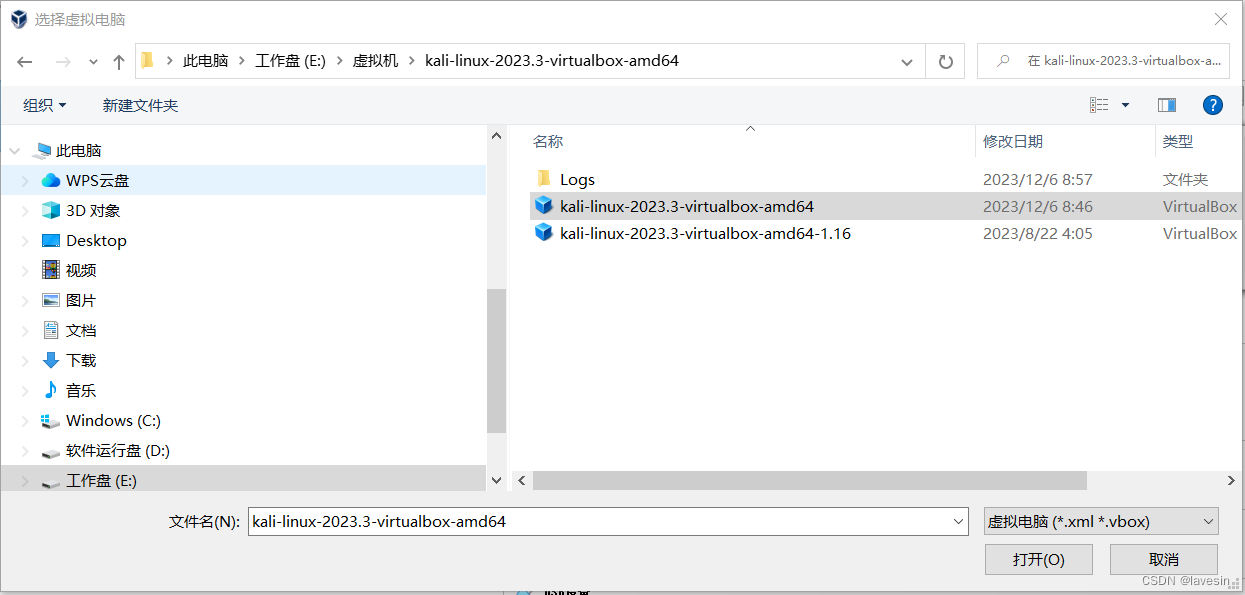The width and height of the screenshot is (1245, 595).
Task: Click the 打开(O) button
Action: tap(1038, 559)
